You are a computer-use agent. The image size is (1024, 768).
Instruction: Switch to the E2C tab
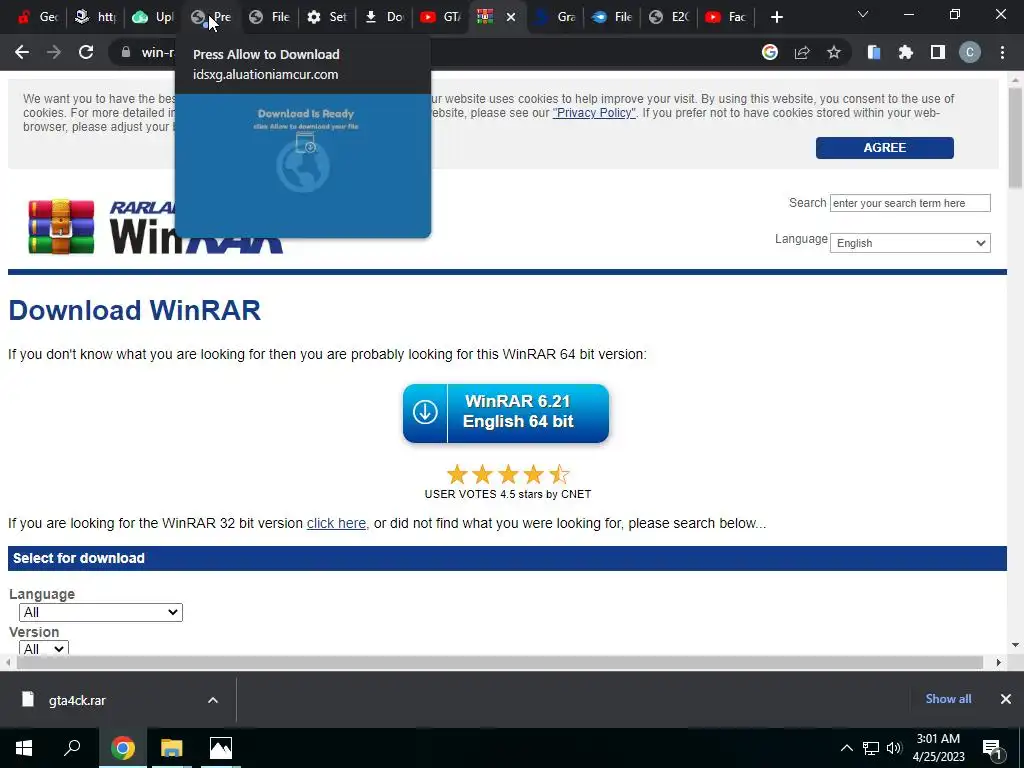point(669,17)
